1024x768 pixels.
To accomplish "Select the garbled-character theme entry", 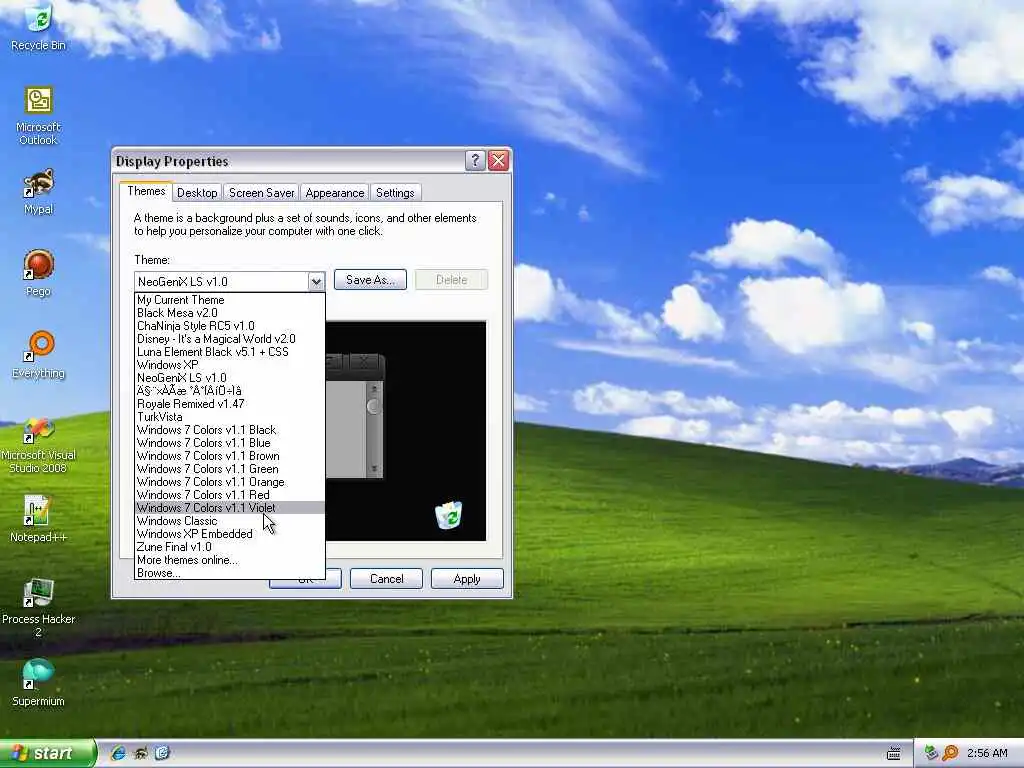I will (x=230, y=391).
